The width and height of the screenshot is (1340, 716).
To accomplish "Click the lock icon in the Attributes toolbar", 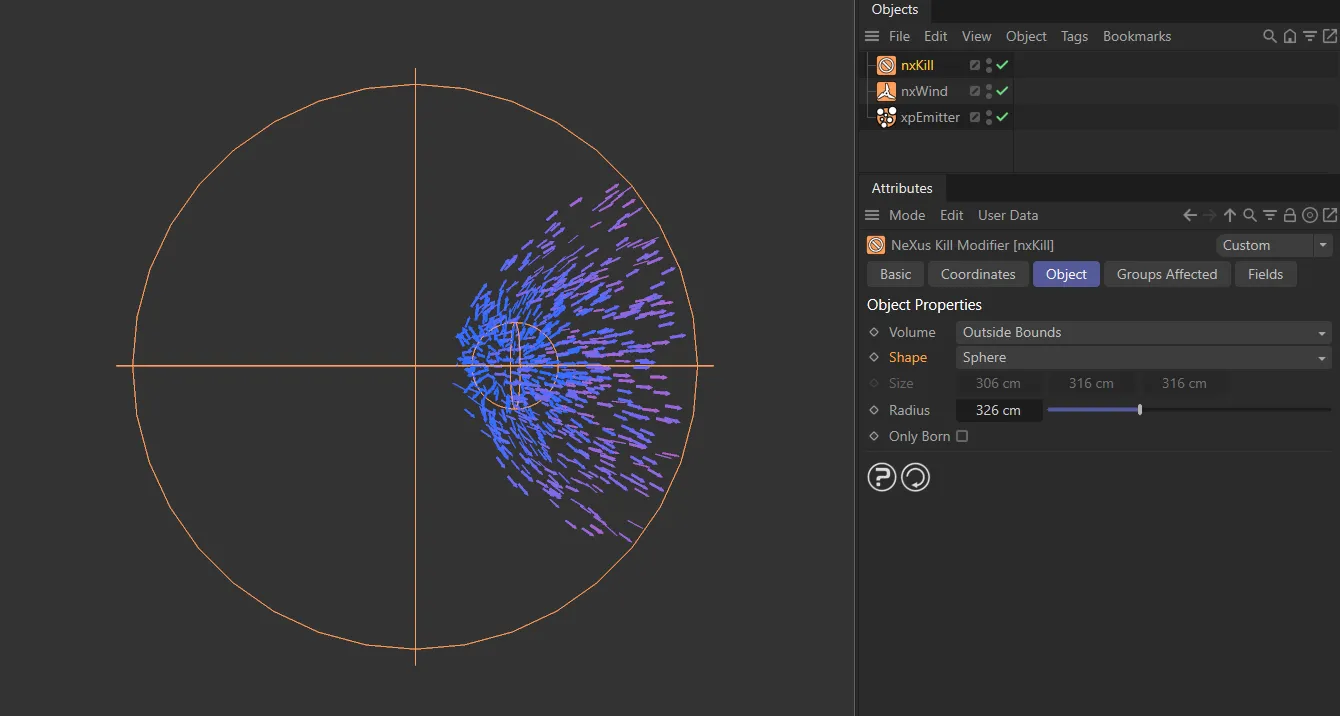I will (1290, 215).
